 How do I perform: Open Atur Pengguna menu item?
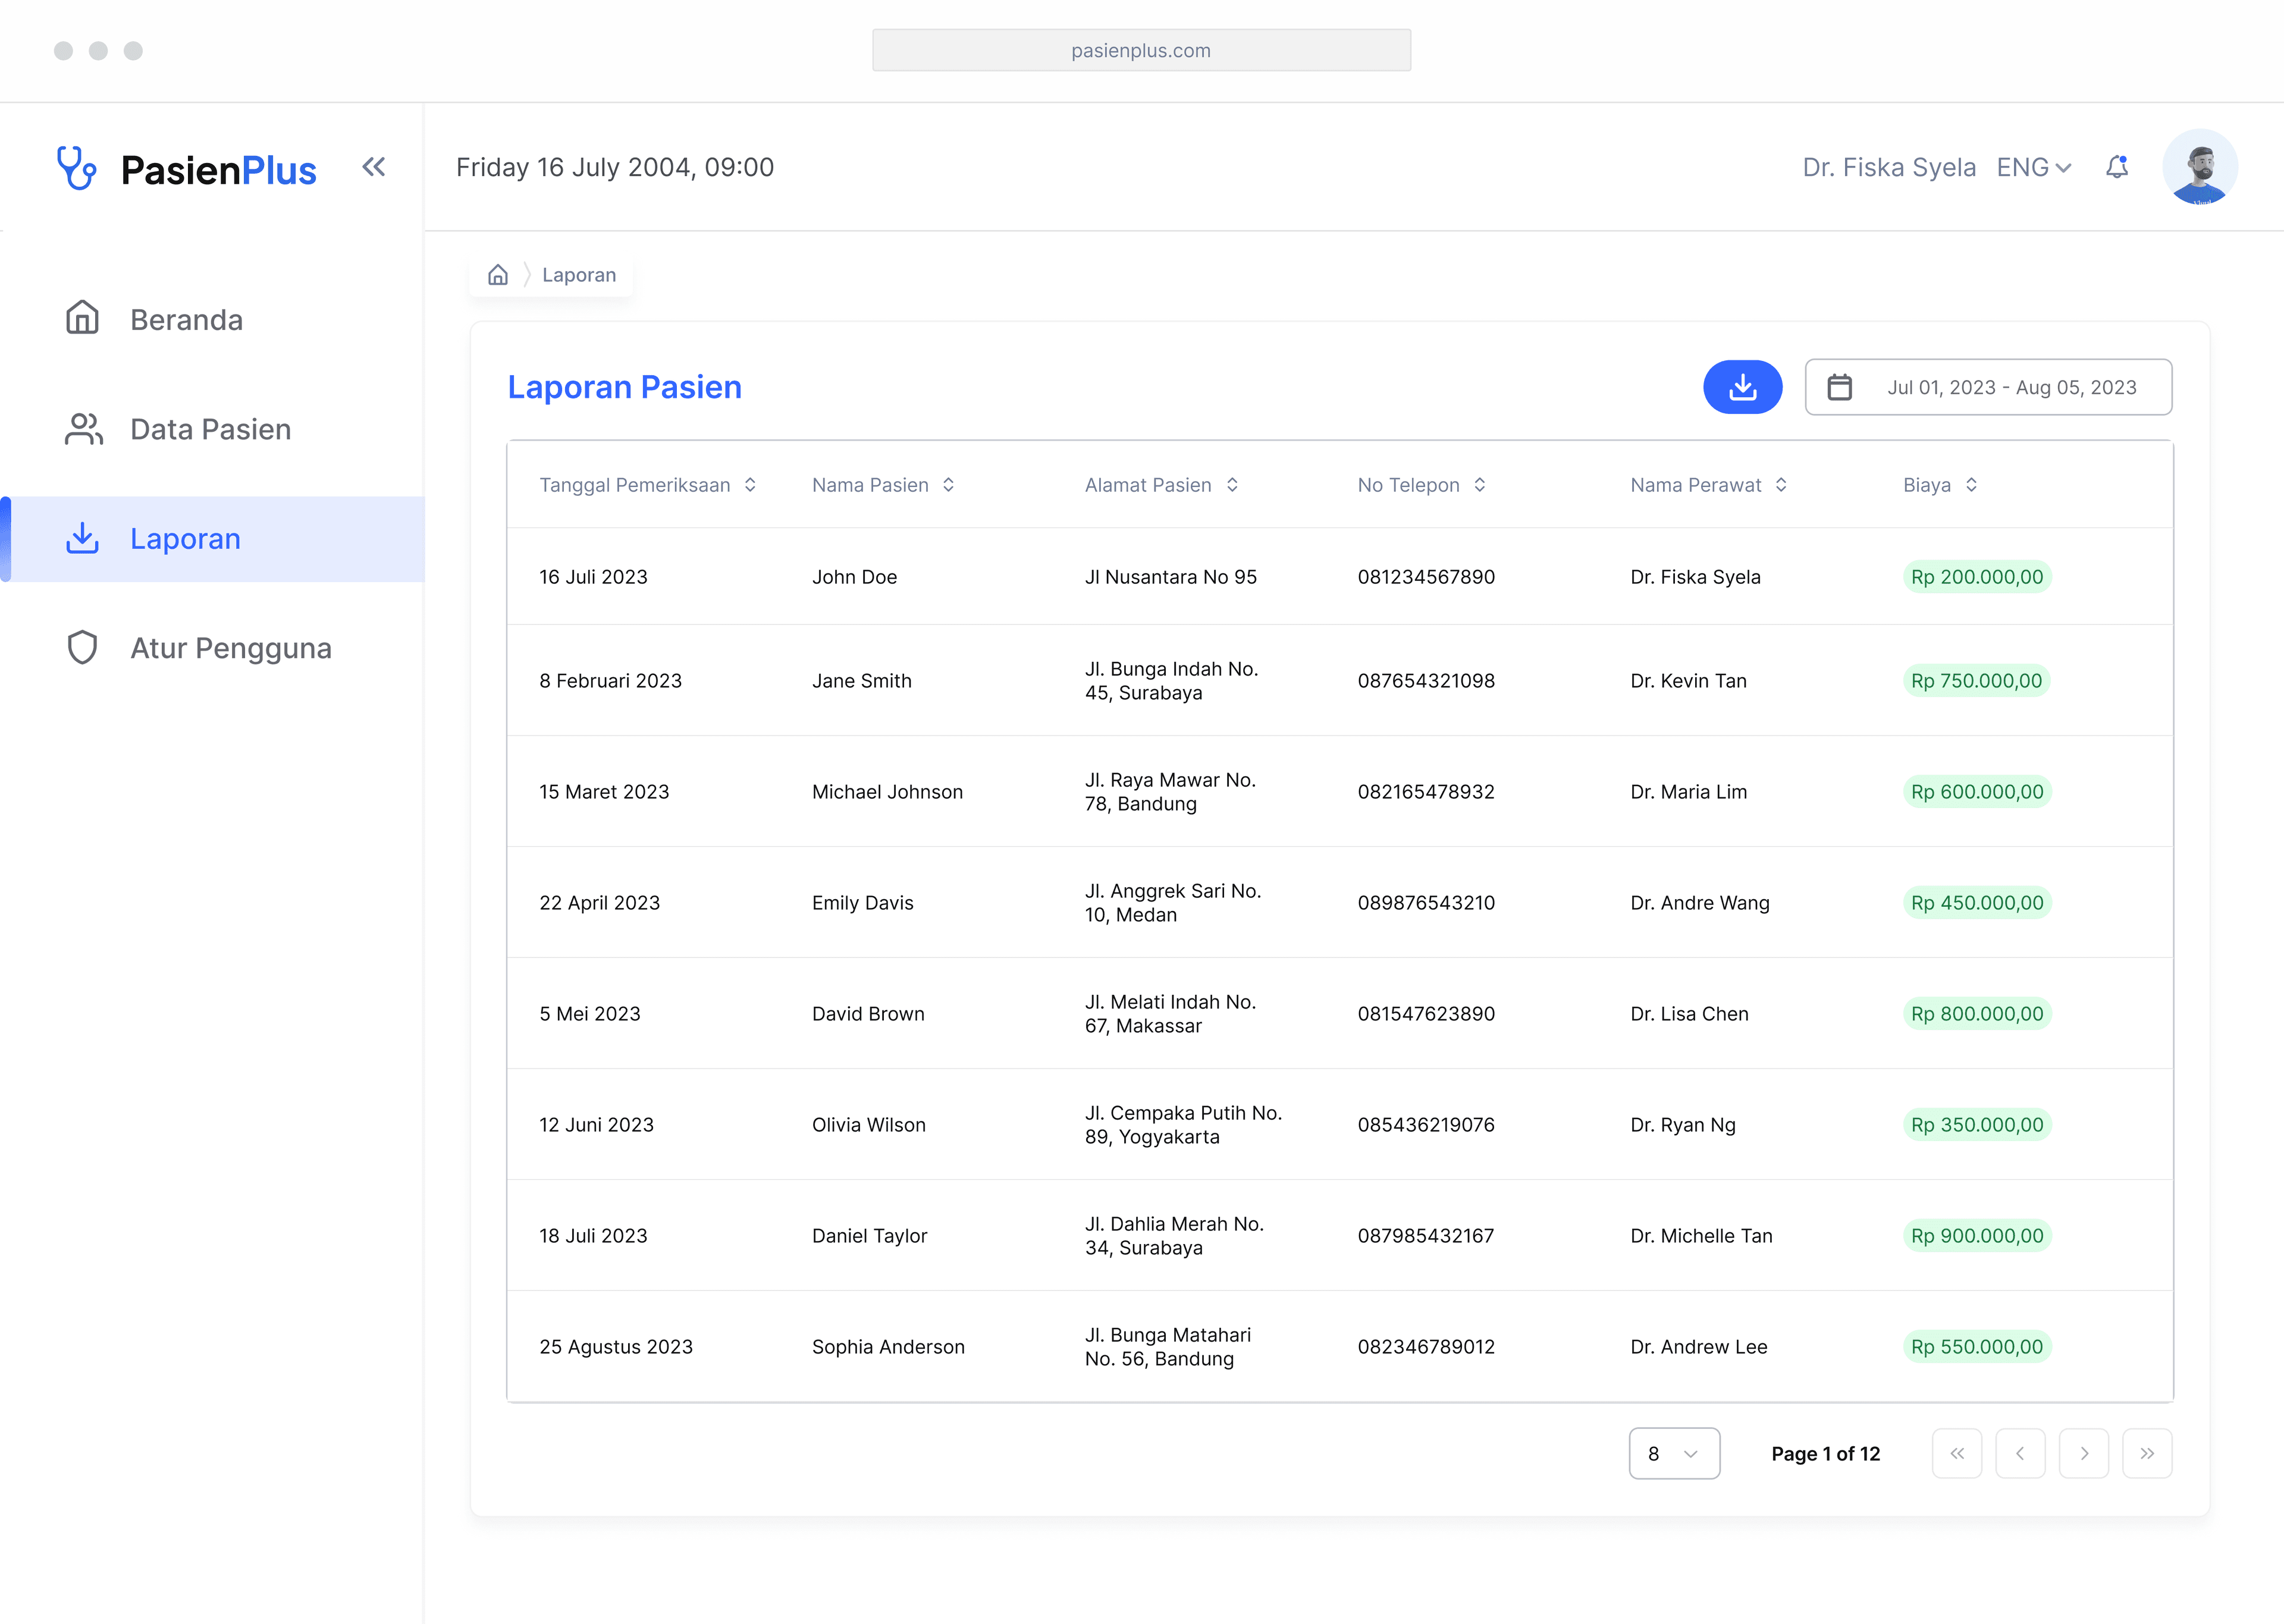click(x=230, y=648)
